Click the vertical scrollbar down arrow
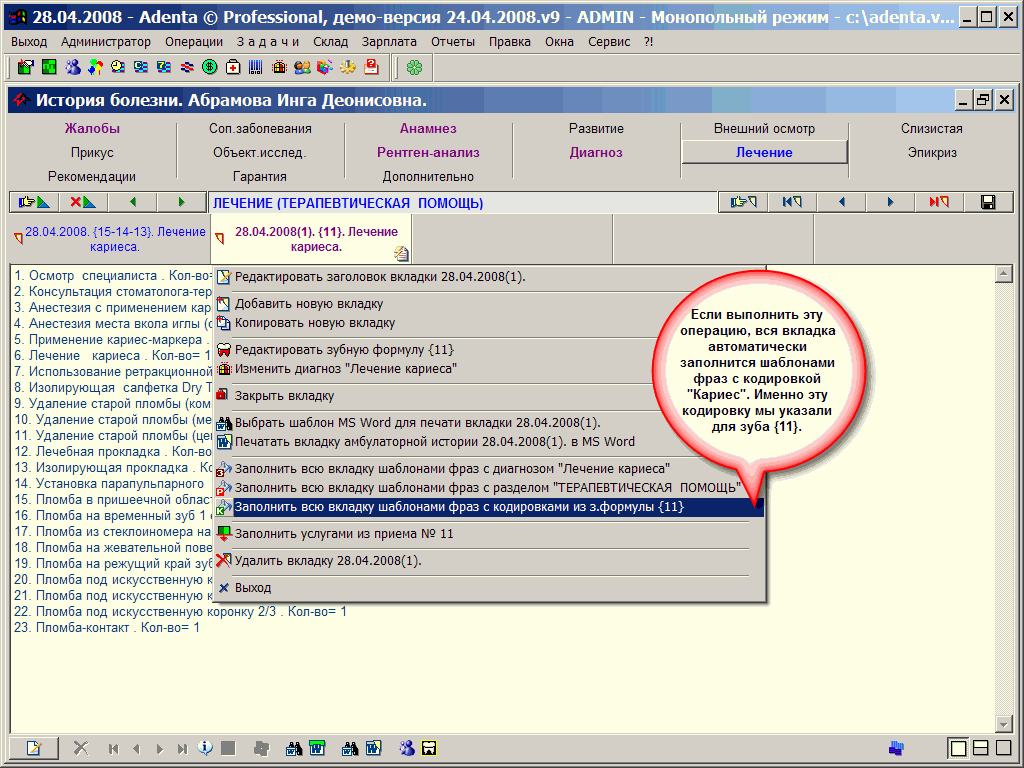Screen dimensions: 1024x768 (x=1004, y=724)
